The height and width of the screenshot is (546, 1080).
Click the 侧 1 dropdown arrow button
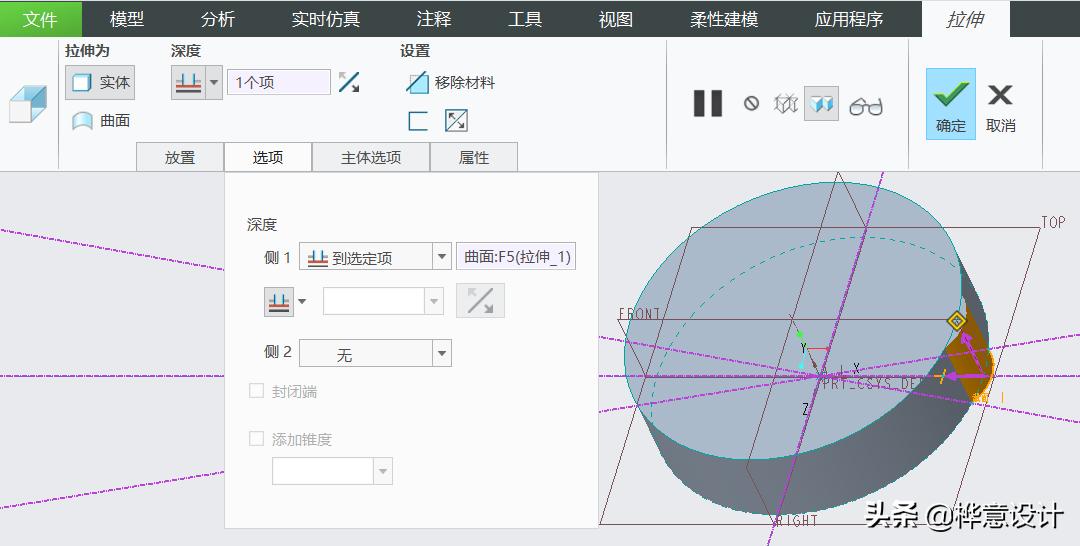point(442,258)
